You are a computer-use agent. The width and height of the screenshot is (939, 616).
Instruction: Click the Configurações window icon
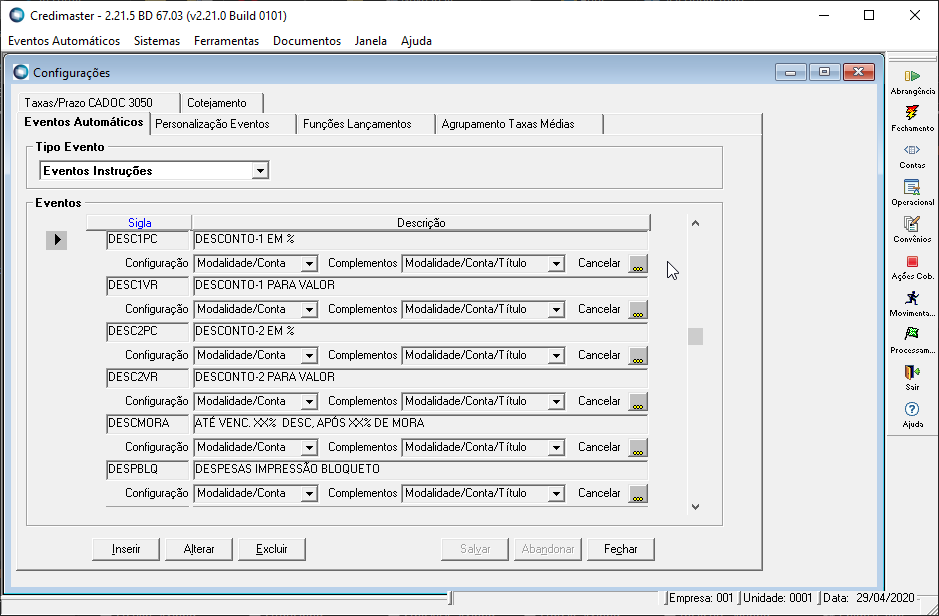point(21,72)
